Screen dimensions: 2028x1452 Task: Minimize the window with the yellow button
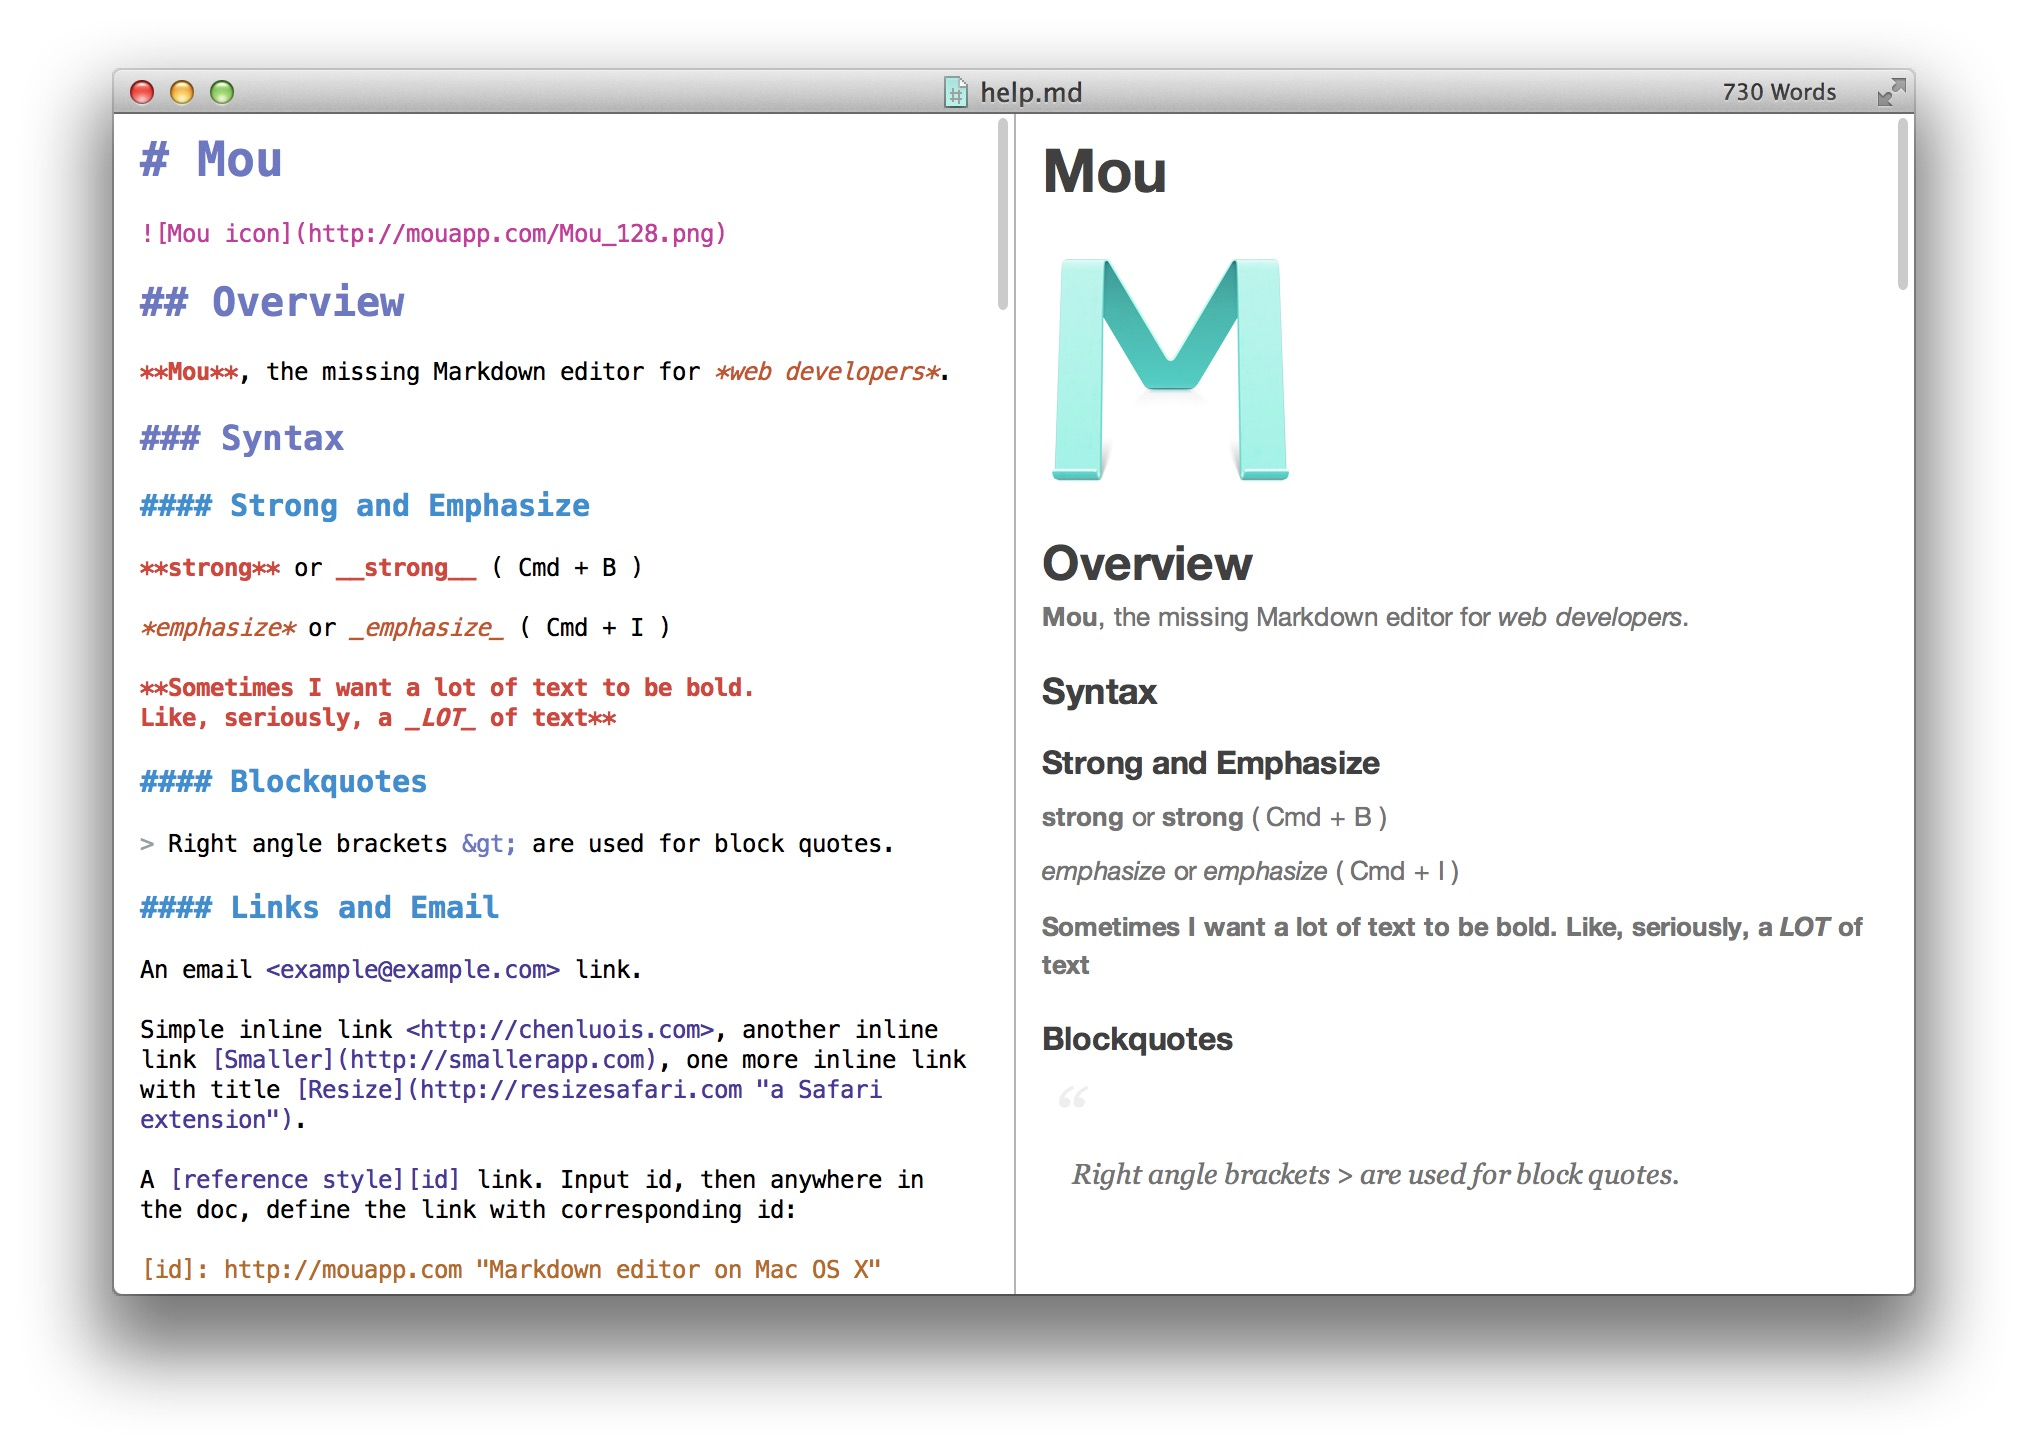(182, 92)
